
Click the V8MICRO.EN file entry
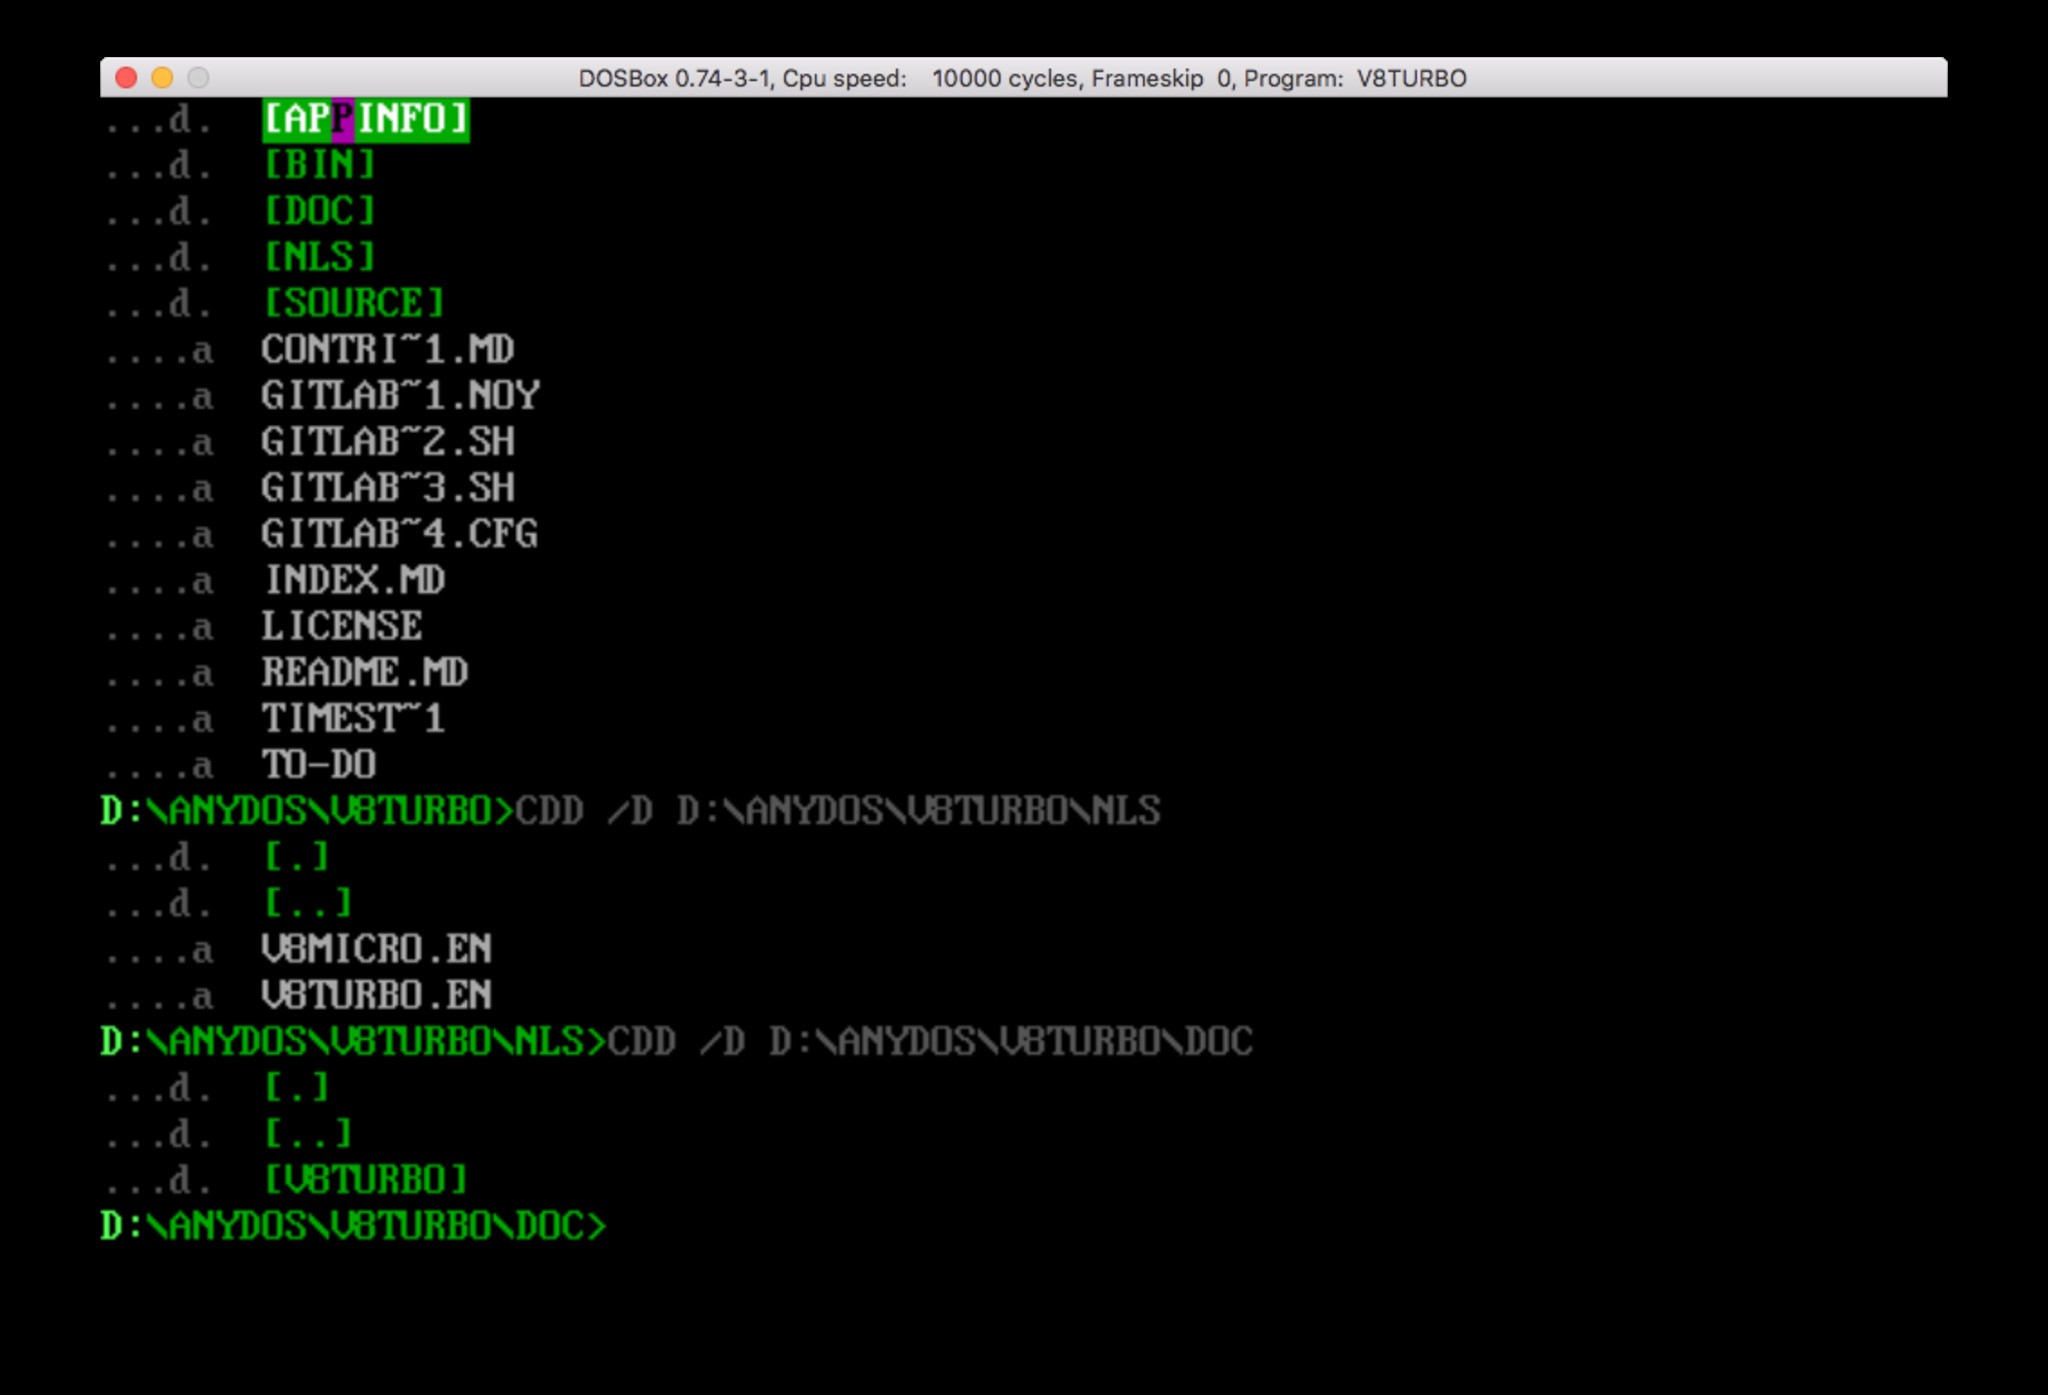(x=376, y=949)
